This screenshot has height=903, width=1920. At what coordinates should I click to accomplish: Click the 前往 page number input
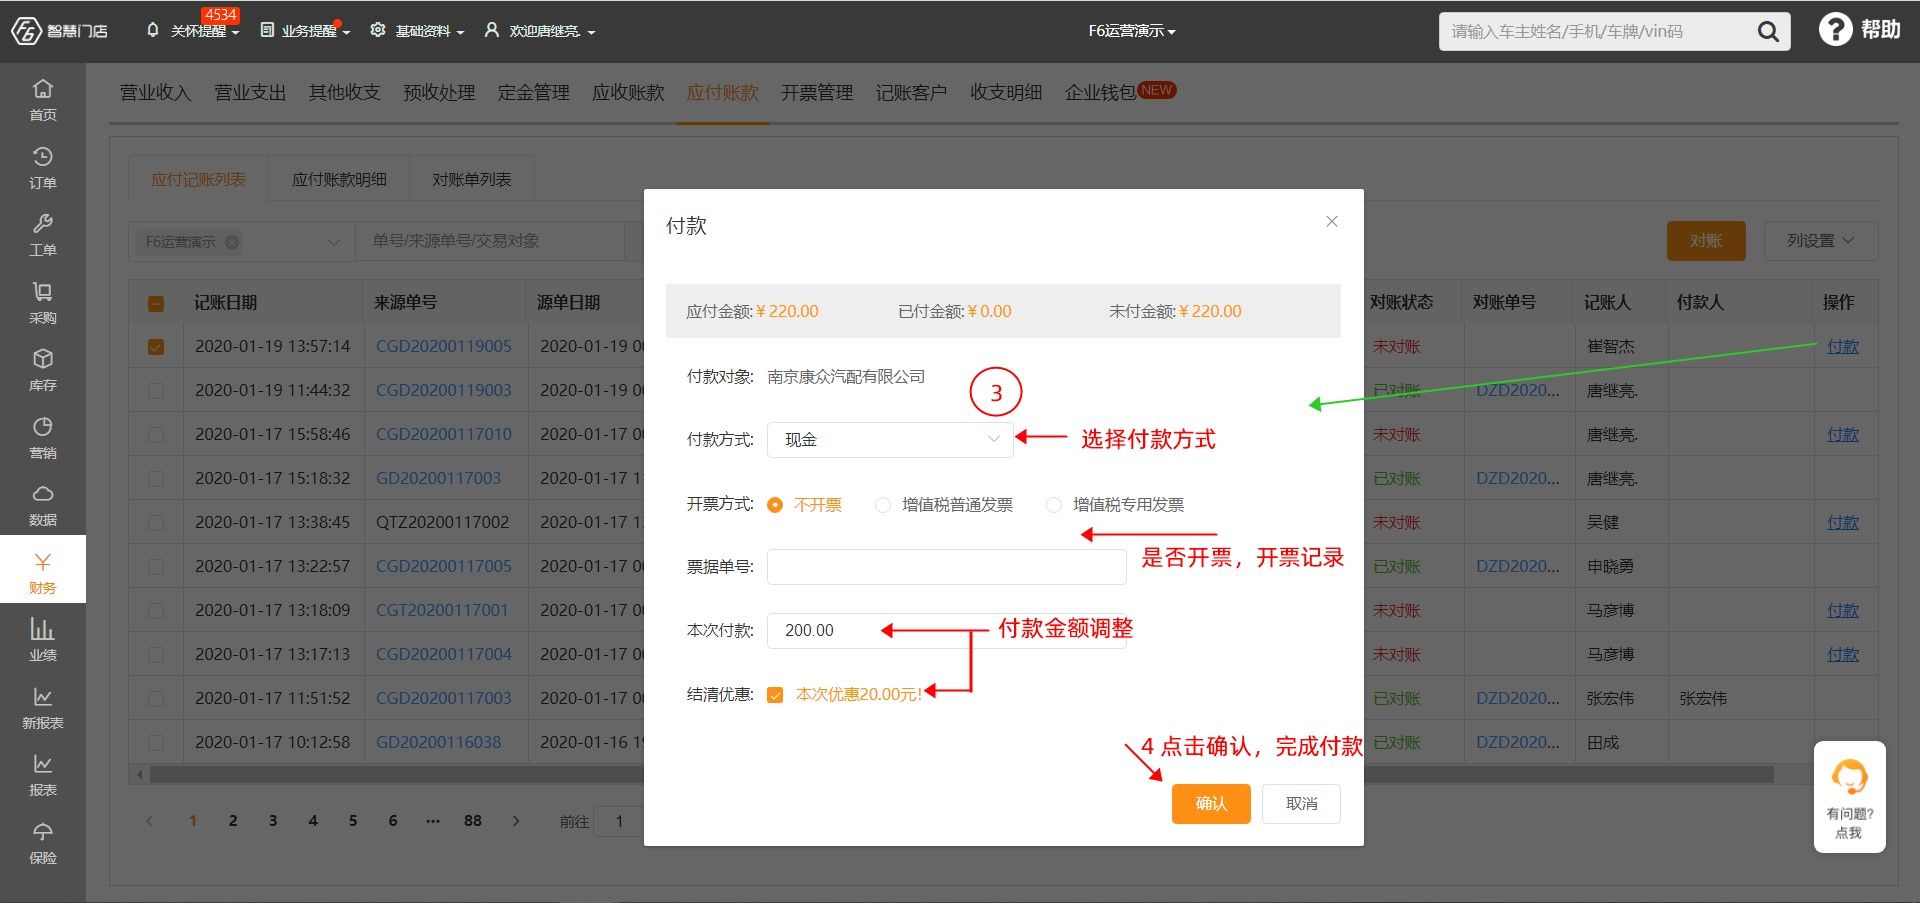(x=619, y=822)
